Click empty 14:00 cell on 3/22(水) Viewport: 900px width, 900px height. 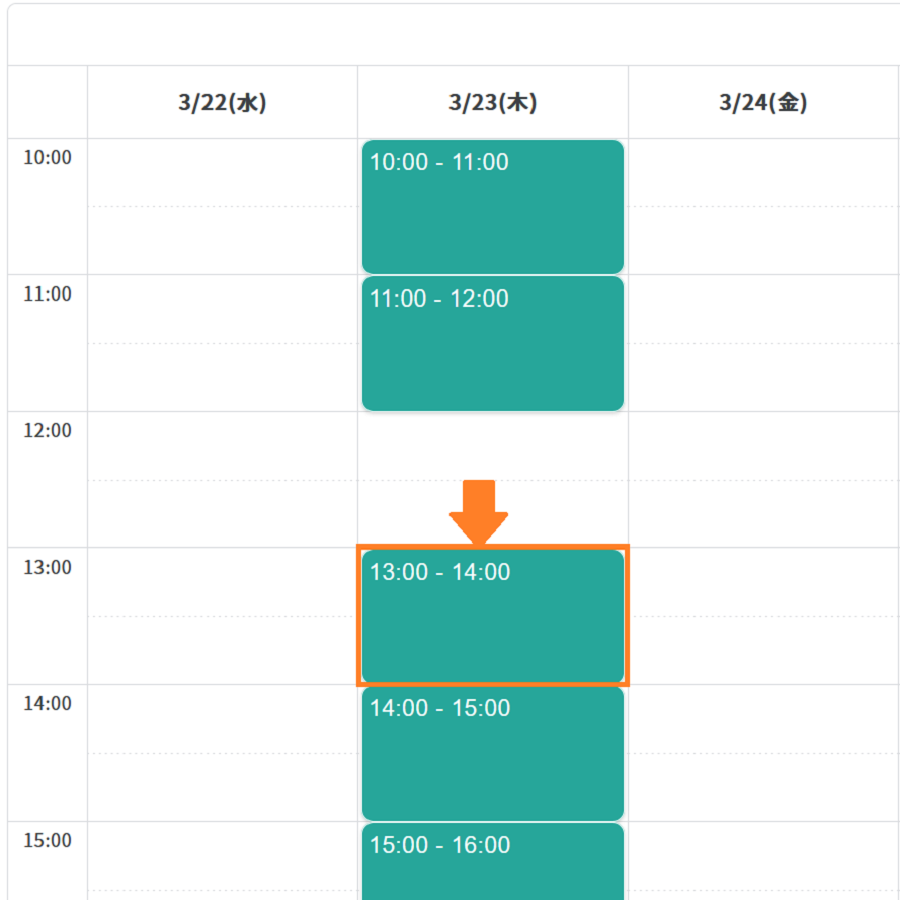coord(222,753)
